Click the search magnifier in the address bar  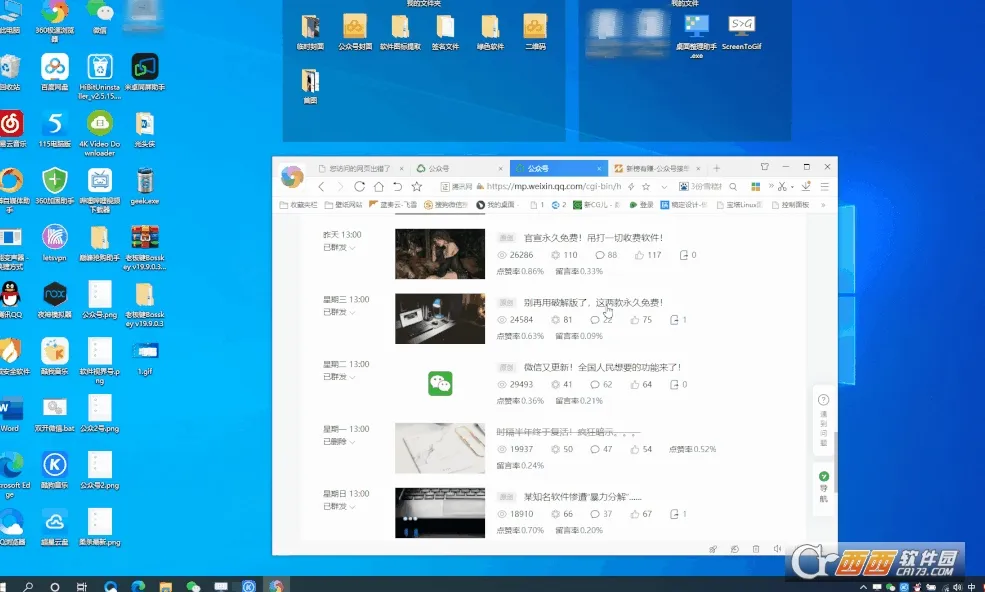tap(732, 186)
